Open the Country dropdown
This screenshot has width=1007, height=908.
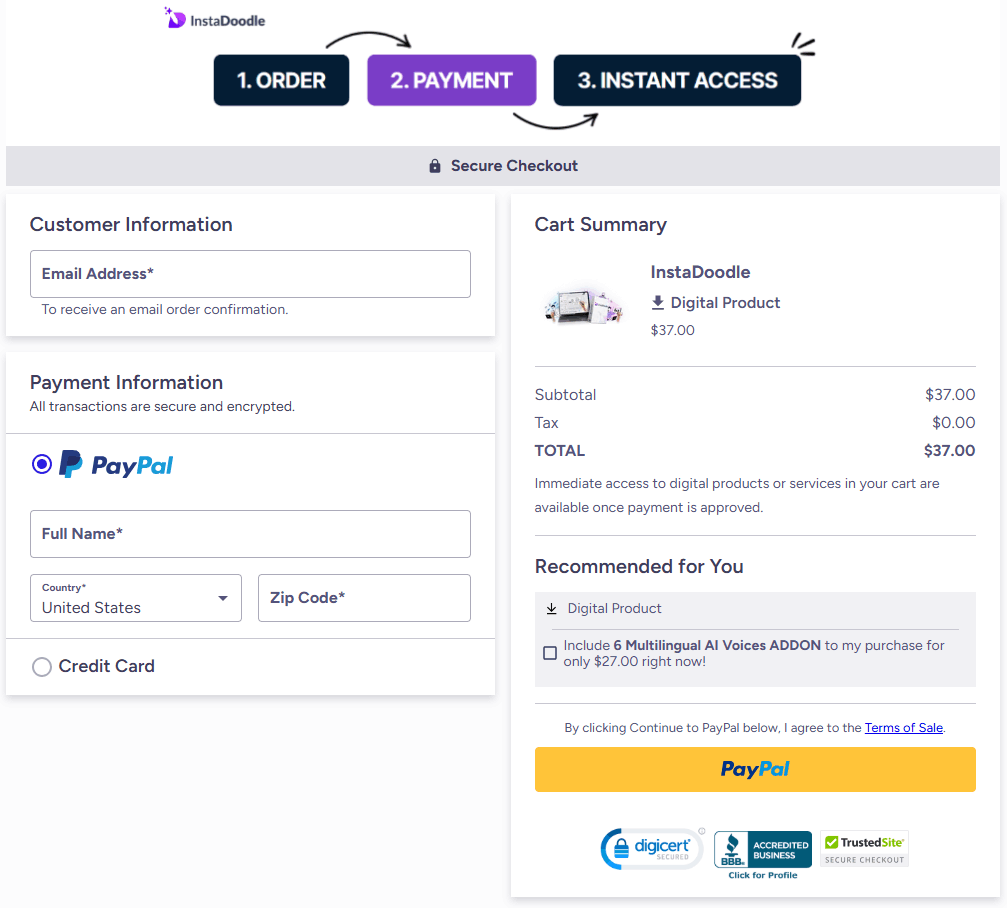point(135,597)
